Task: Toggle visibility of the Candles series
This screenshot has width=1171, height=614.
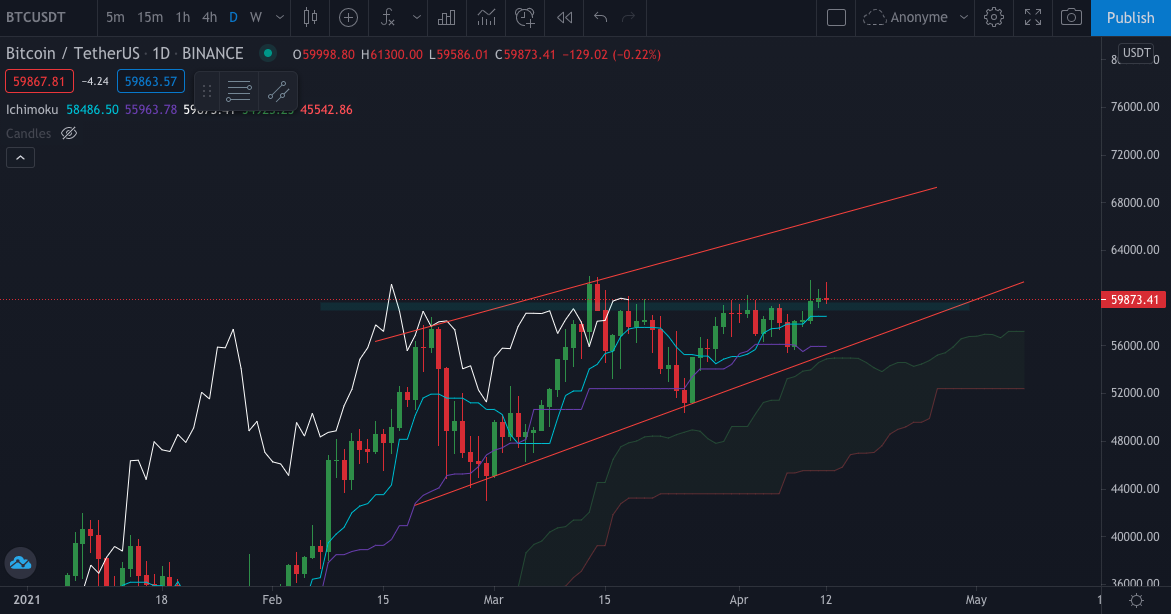Action: [x=68, y=133]
